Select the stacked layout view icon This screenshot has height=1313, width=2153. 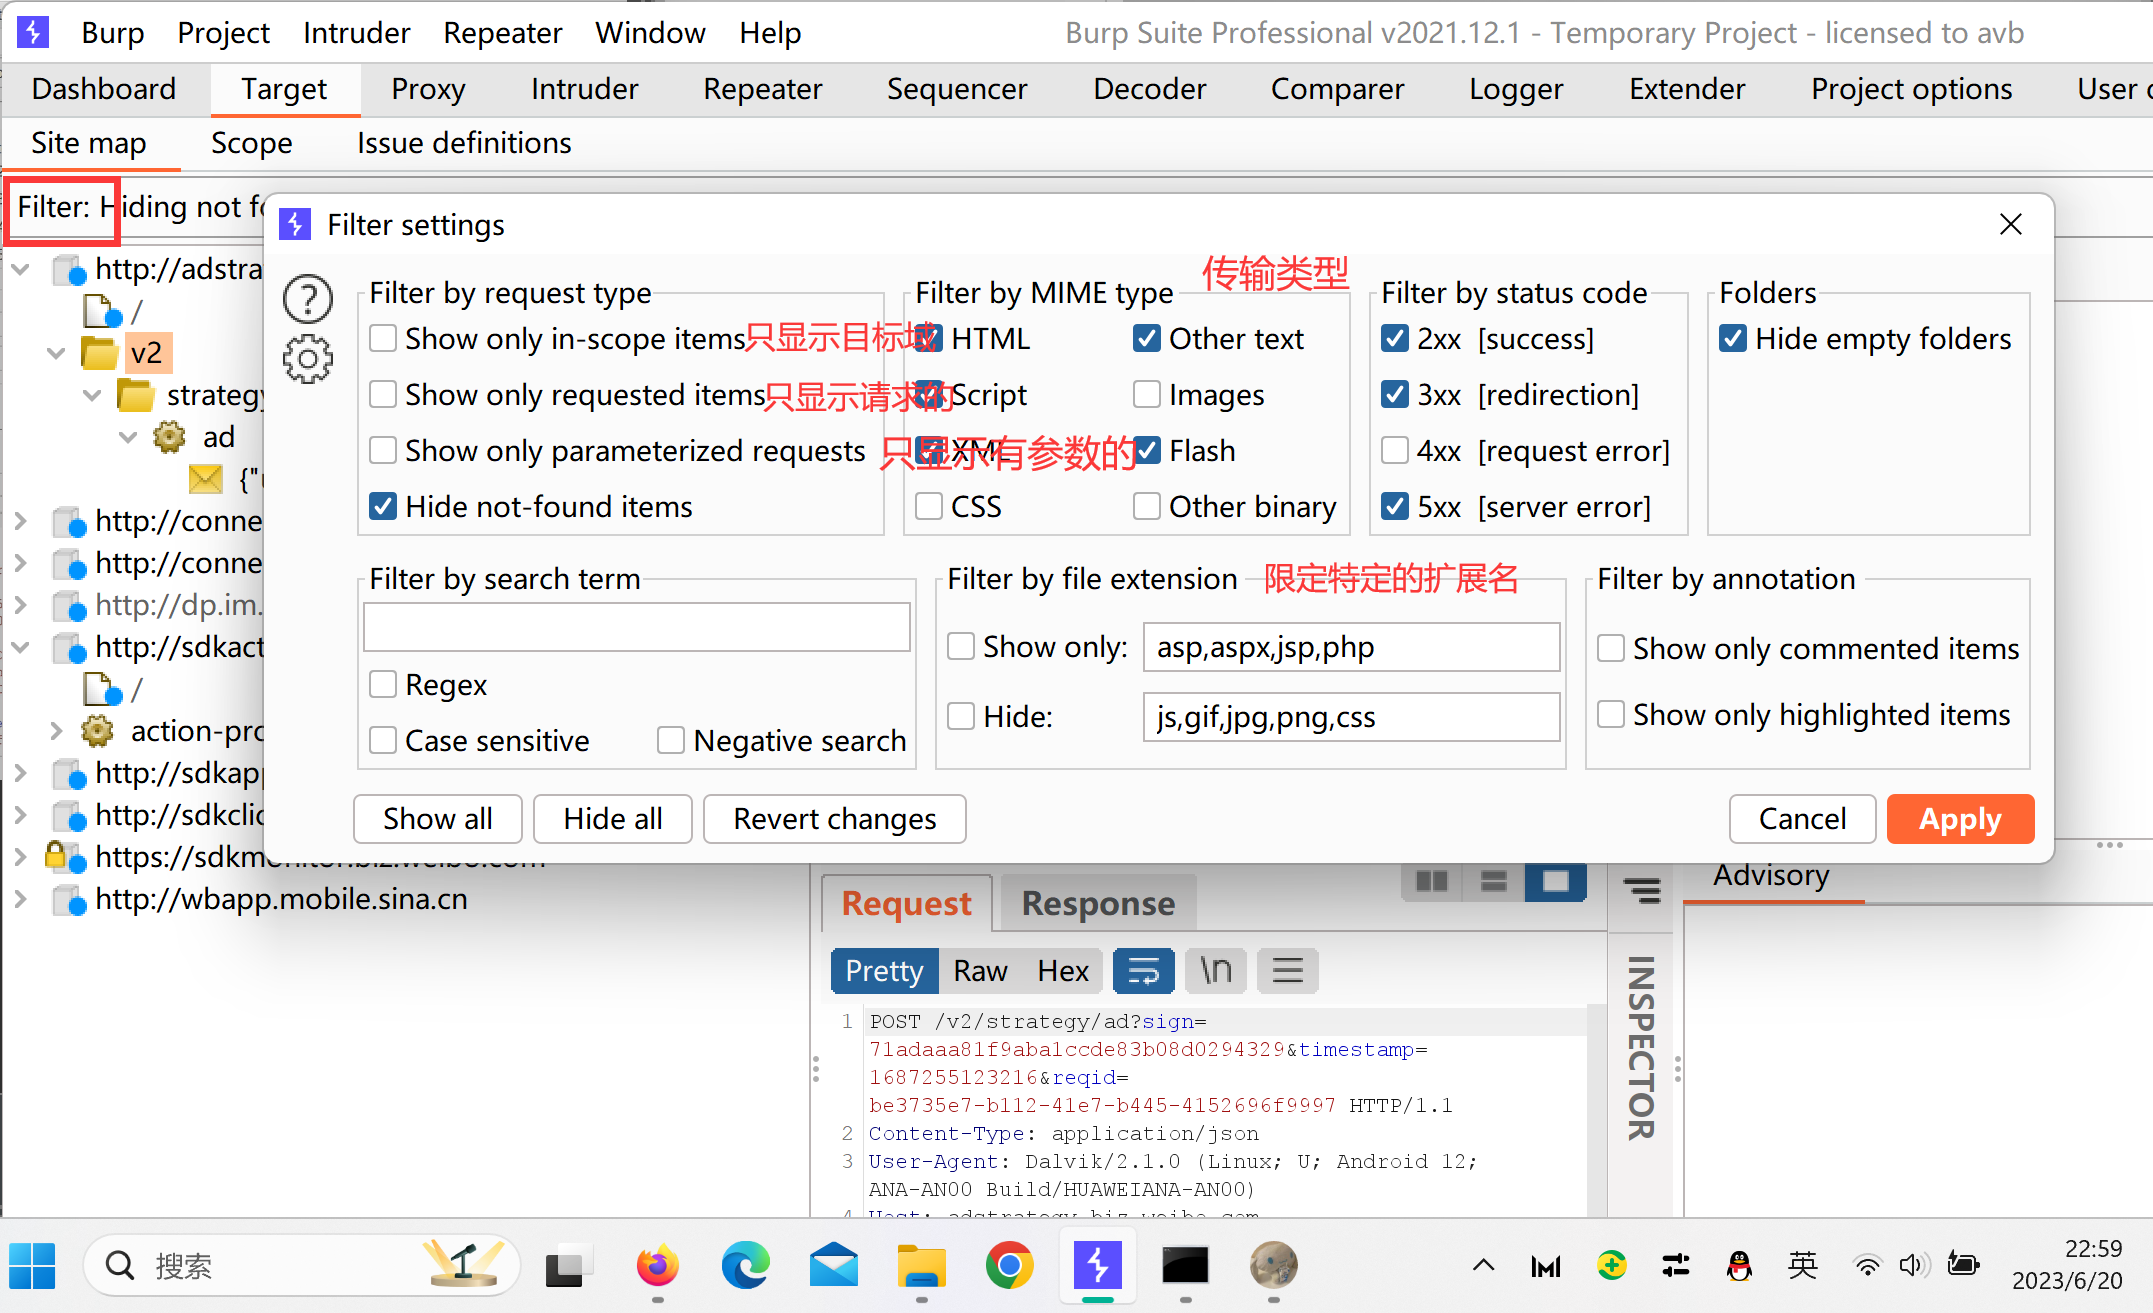pos(1493,881)
